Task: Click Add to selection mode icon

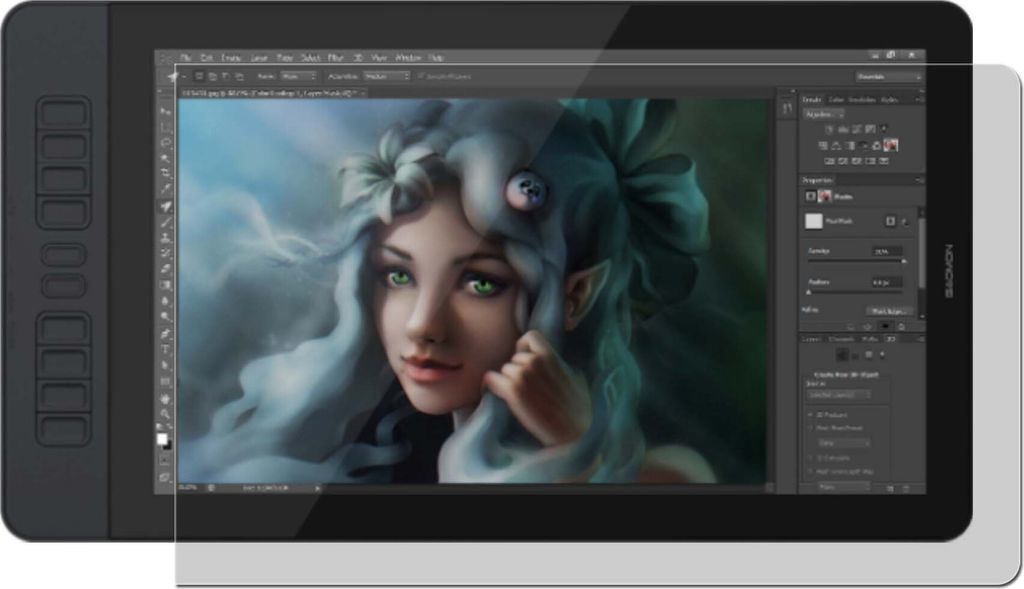Action: pyautogui.click(x=213, y=76)
